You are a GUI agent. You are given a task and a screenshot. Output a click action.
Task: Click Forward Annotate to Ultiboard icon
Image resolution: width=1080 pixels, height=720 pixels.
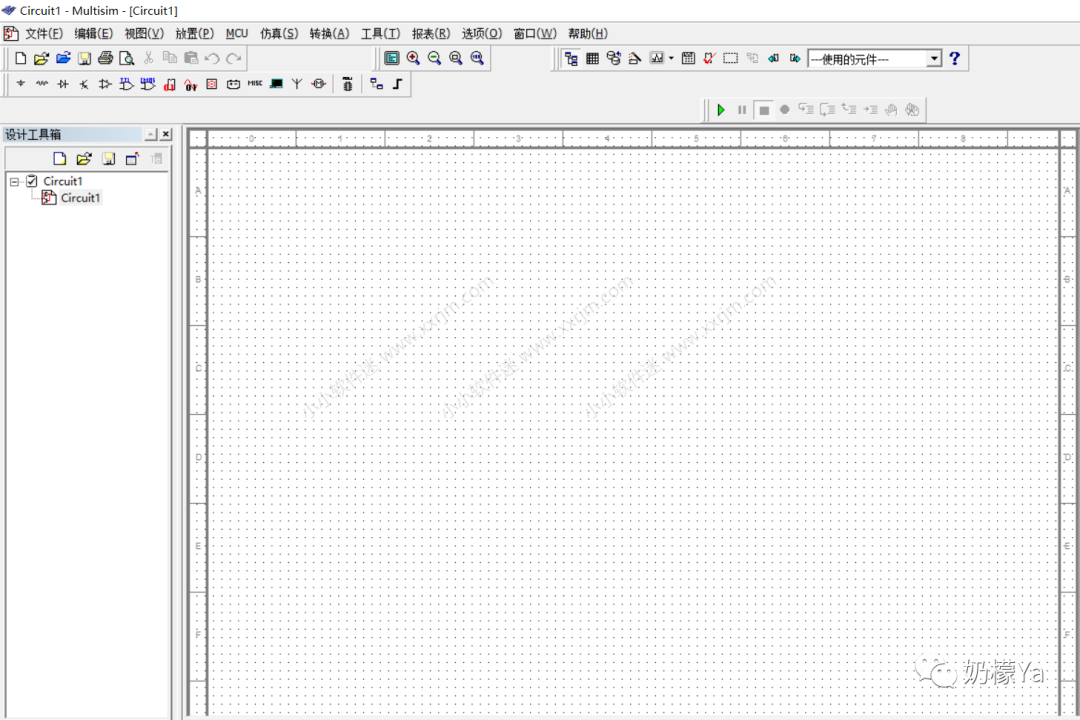pos(795,59)
